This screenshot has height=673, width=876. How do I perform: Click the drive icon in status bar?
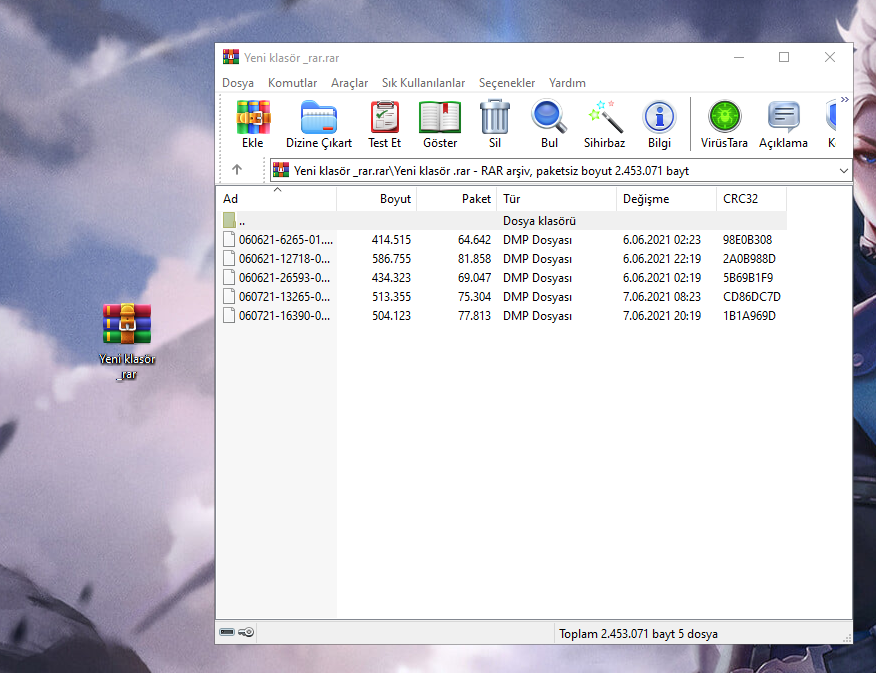coord(227,632)
